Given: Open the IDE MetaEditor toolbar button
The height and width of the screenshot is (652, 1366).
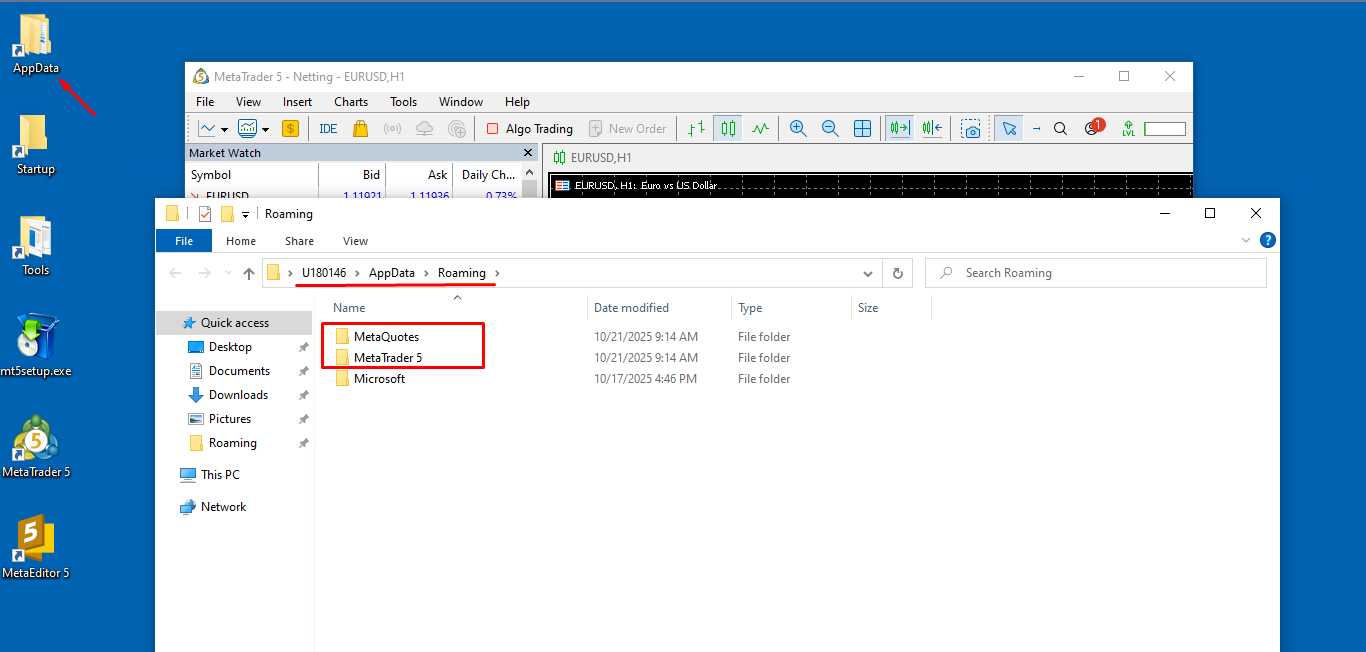Looking at the screenshot, I should [x=328, y=128].
